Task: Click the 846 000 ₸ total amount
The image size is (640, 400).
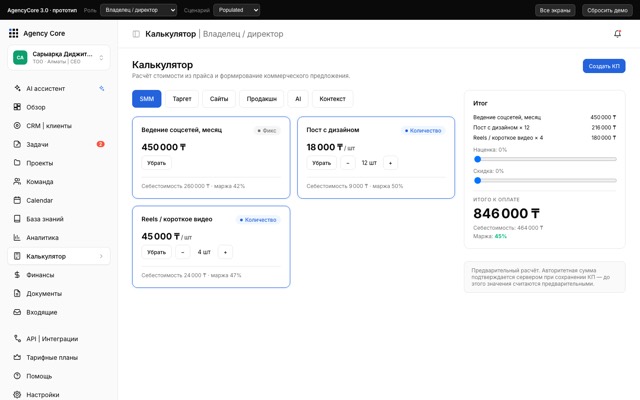Action: click(x=507, y=213)
